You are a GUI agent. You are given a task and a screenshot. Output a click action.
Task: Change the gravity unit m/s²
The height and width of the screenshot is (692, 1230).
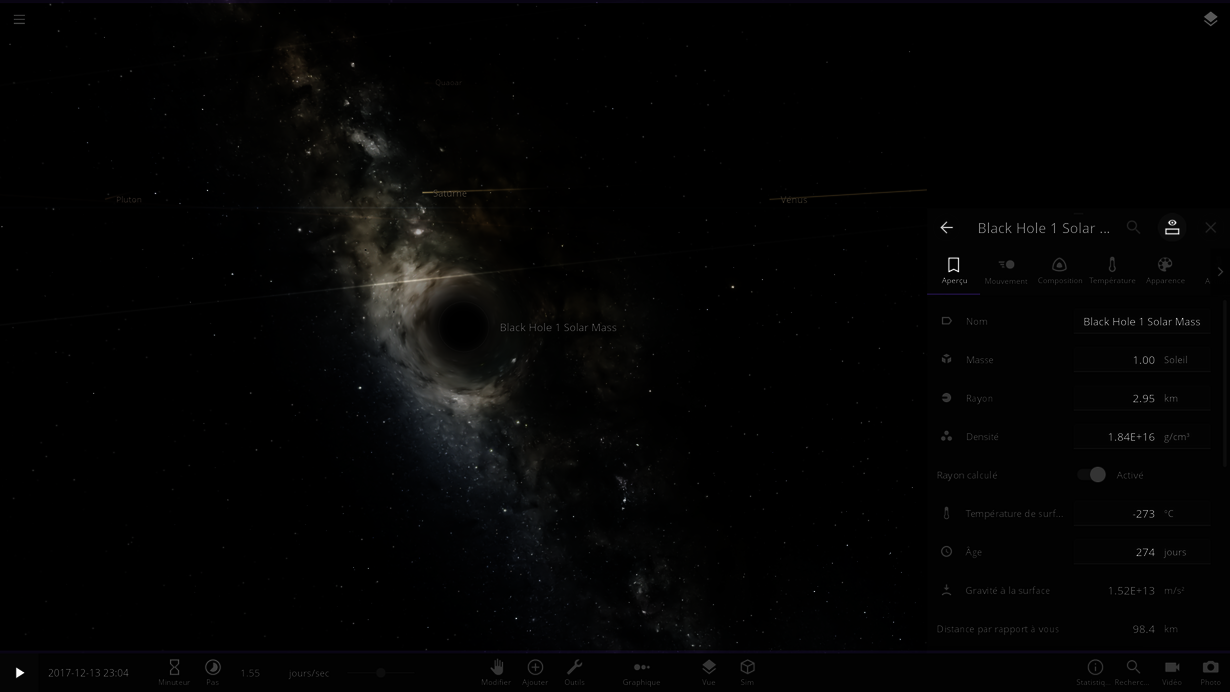(x=1174, y=591)
